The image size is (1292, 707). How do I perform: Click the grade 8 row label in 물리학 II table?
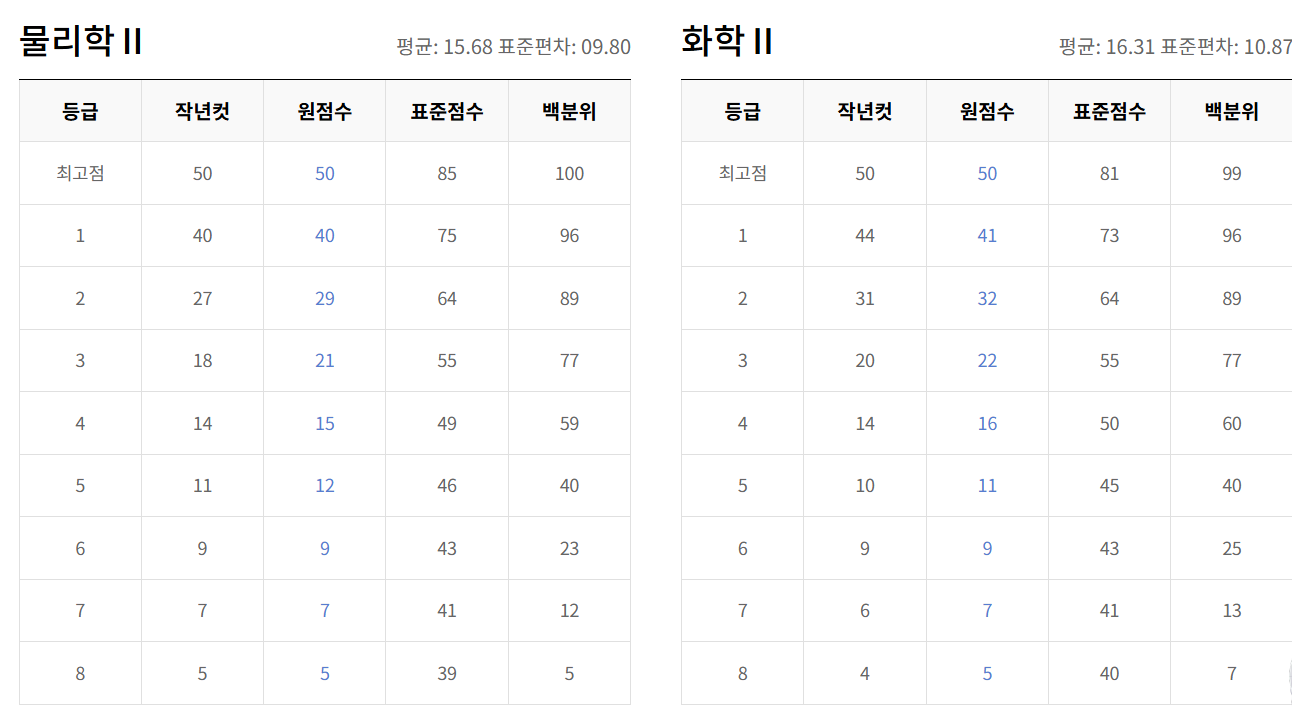79,673
